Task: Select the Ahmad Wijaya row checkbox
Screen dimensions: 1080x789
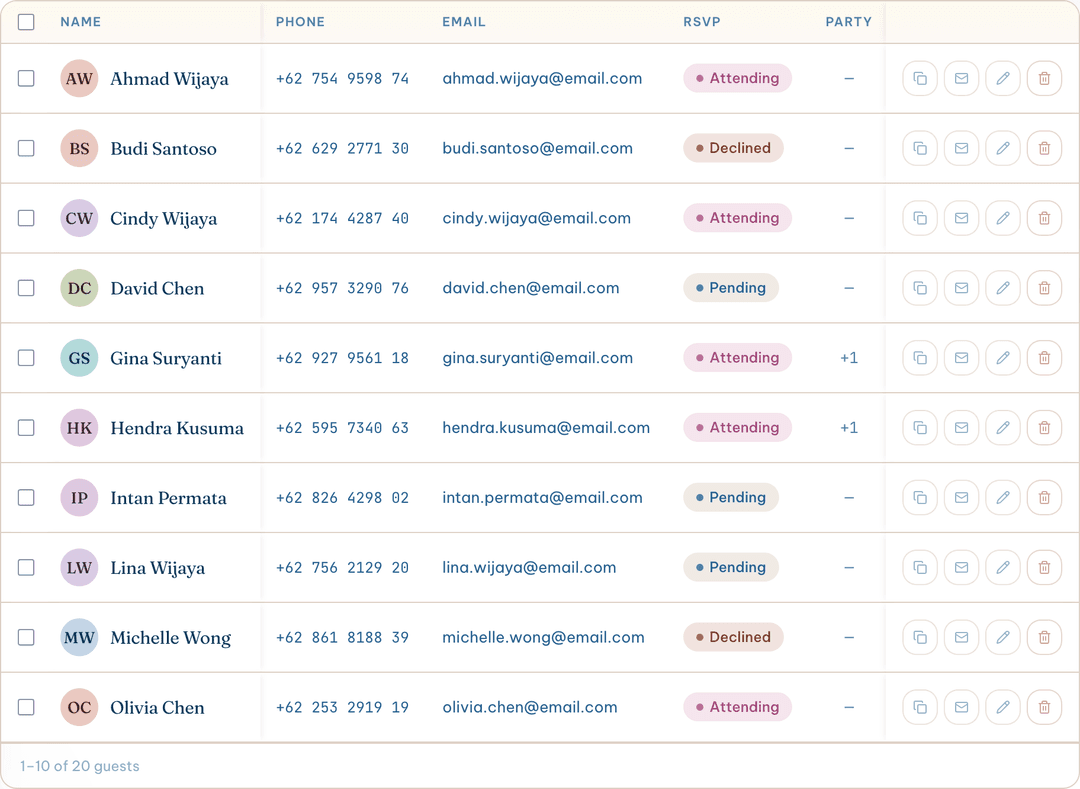Action: point(26,78)
